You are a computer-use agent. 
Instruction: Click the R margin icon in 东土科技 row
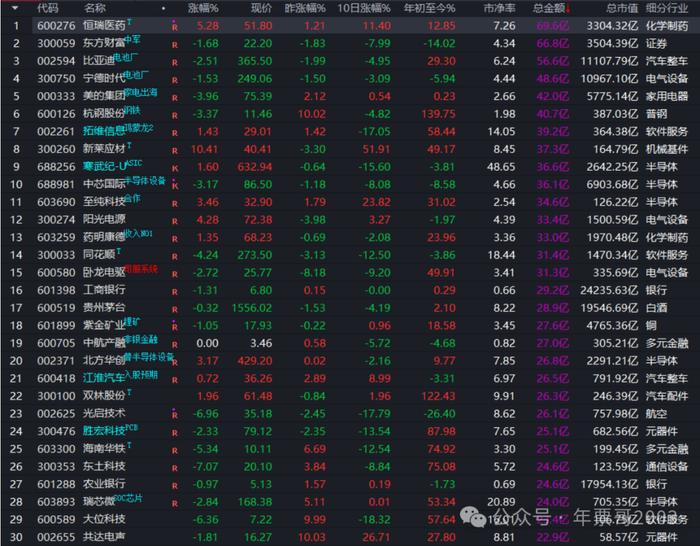click(175, 468)
